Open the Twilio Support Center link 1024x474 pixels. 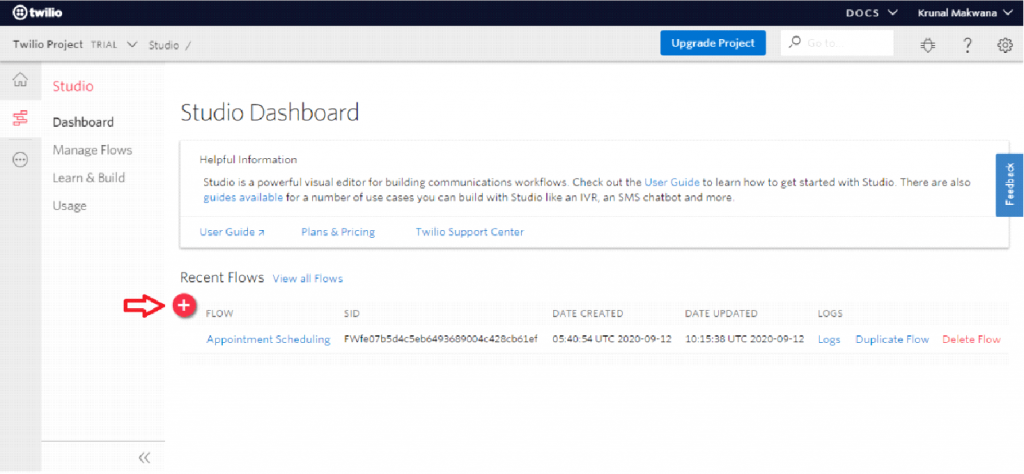point(470,232)
